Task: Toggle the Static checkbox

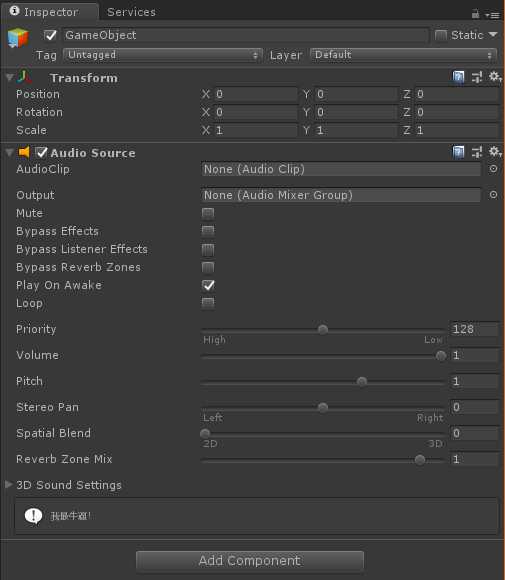Action: 441,35
